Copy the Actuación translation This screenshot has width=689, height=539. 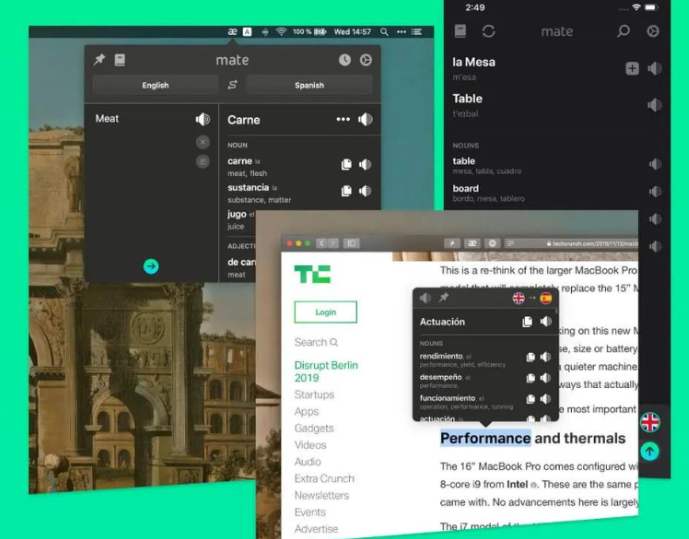pyautogui.click(x=527, y=322)
